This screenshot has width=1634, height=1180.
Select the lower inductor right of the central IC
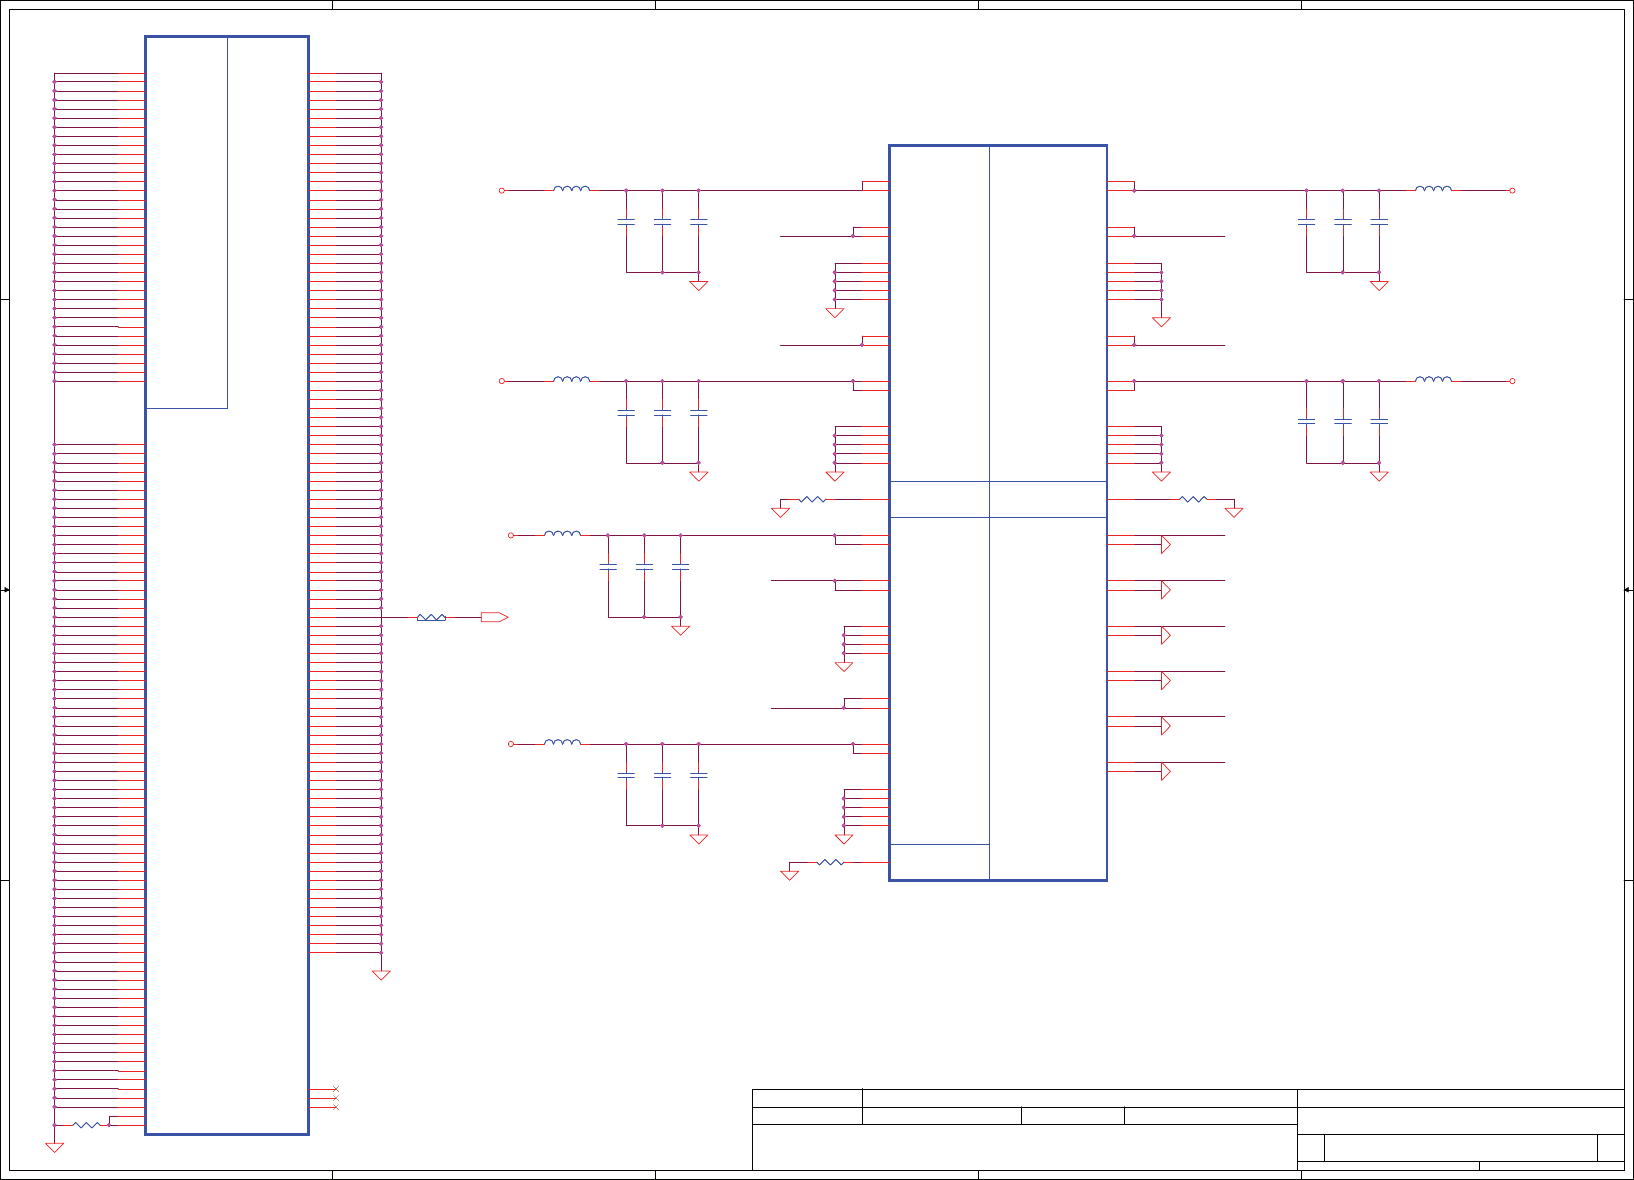point(1433,379)
